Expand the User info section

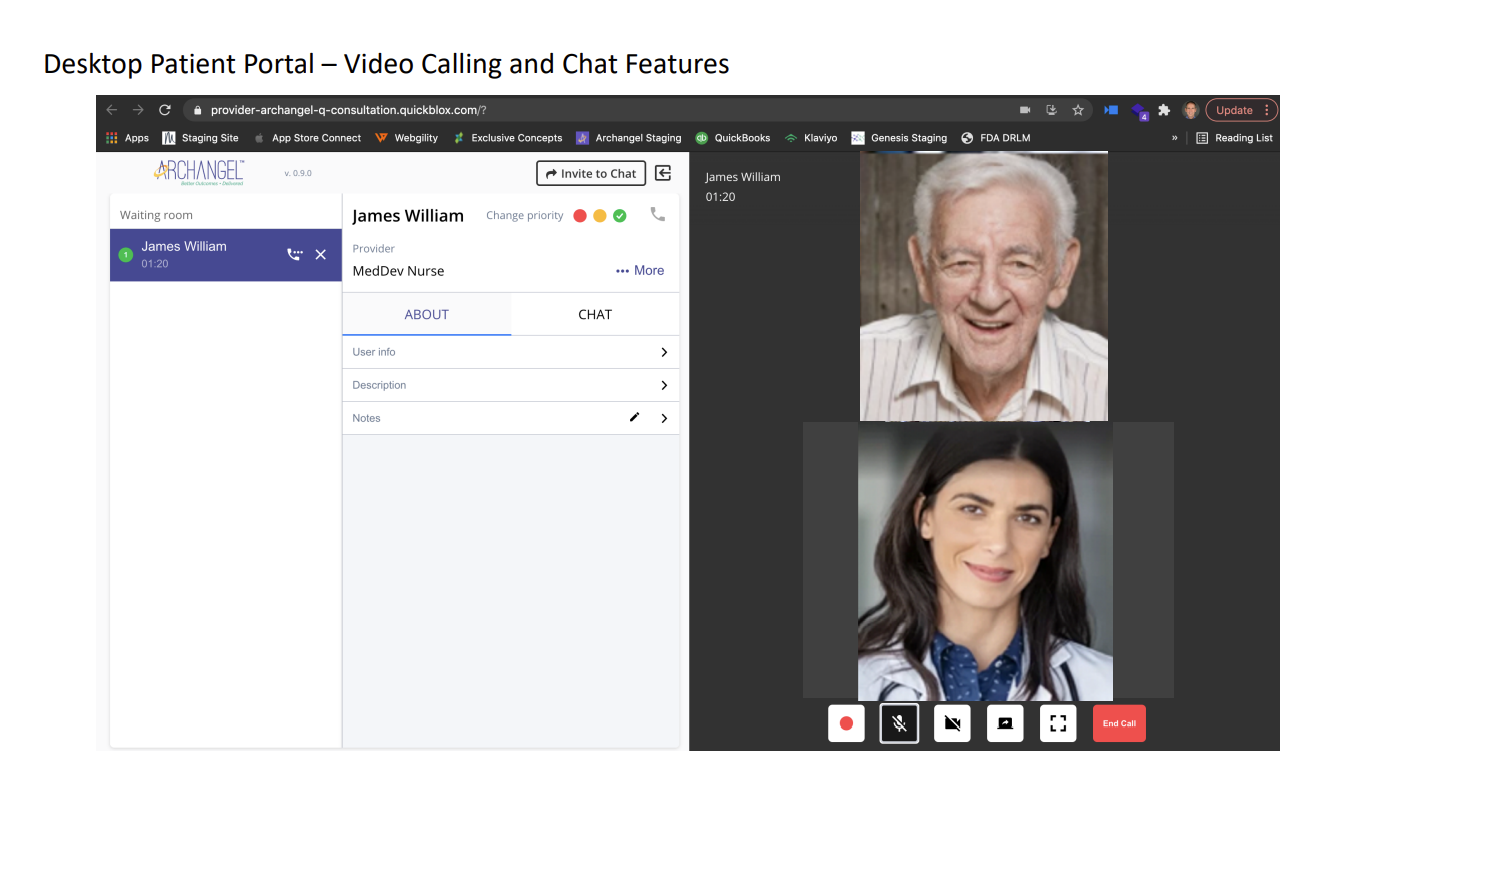(x=510, y=352)
